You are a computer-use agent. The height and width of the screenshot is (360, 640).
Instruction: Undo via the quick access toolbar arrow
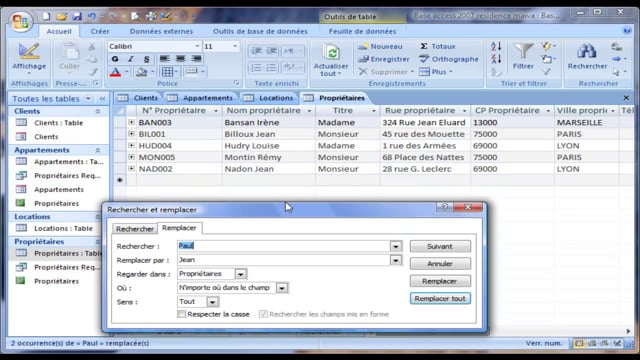pyautogui.click(x=91, y=16)
